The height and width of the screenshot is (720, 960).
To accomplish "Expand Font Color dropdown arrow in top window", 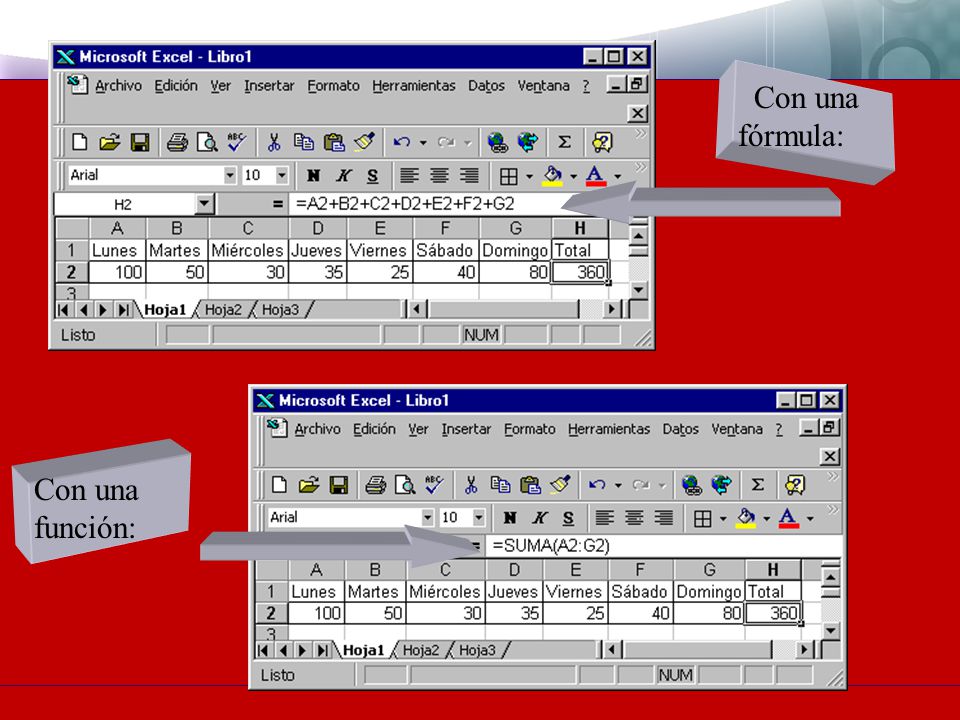I will [x=618, y=176].
